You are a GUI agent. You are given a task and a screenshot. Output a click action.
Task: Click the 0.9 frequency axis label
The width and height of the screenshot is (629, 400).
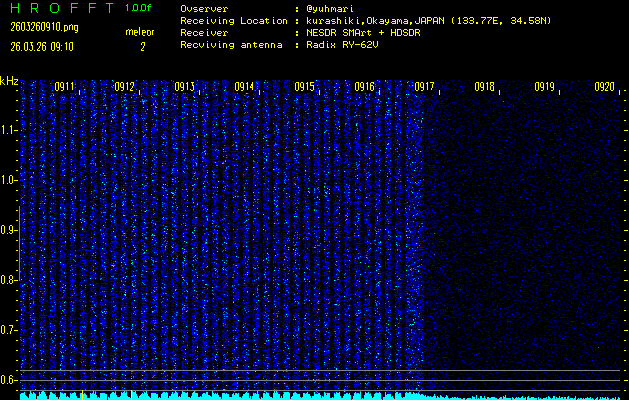tap(8, 230)
